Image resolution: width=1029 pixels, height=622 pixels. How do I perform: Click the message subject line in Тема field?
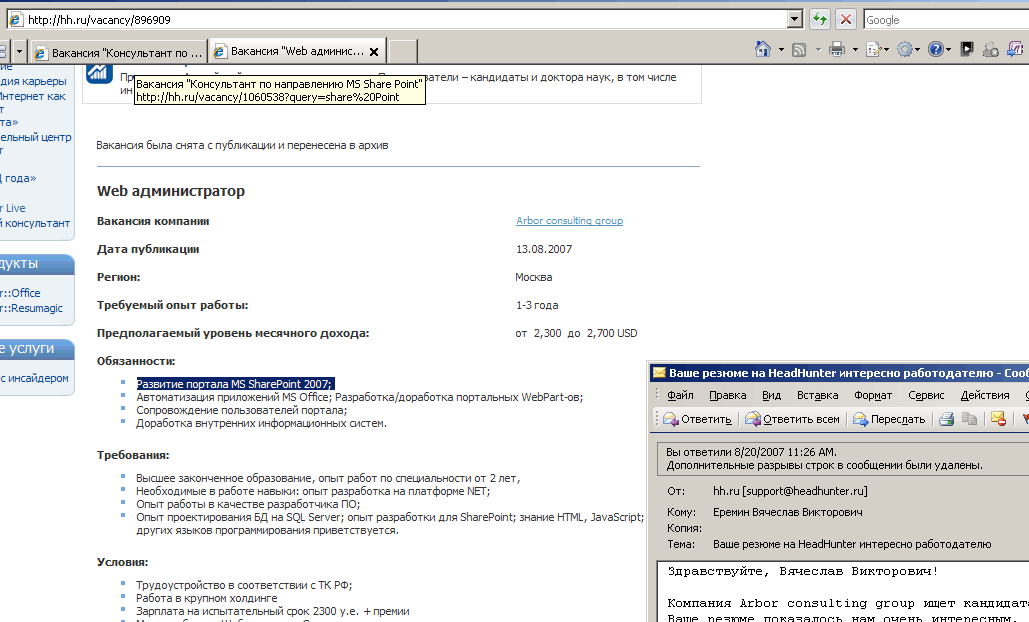point(852,544)
